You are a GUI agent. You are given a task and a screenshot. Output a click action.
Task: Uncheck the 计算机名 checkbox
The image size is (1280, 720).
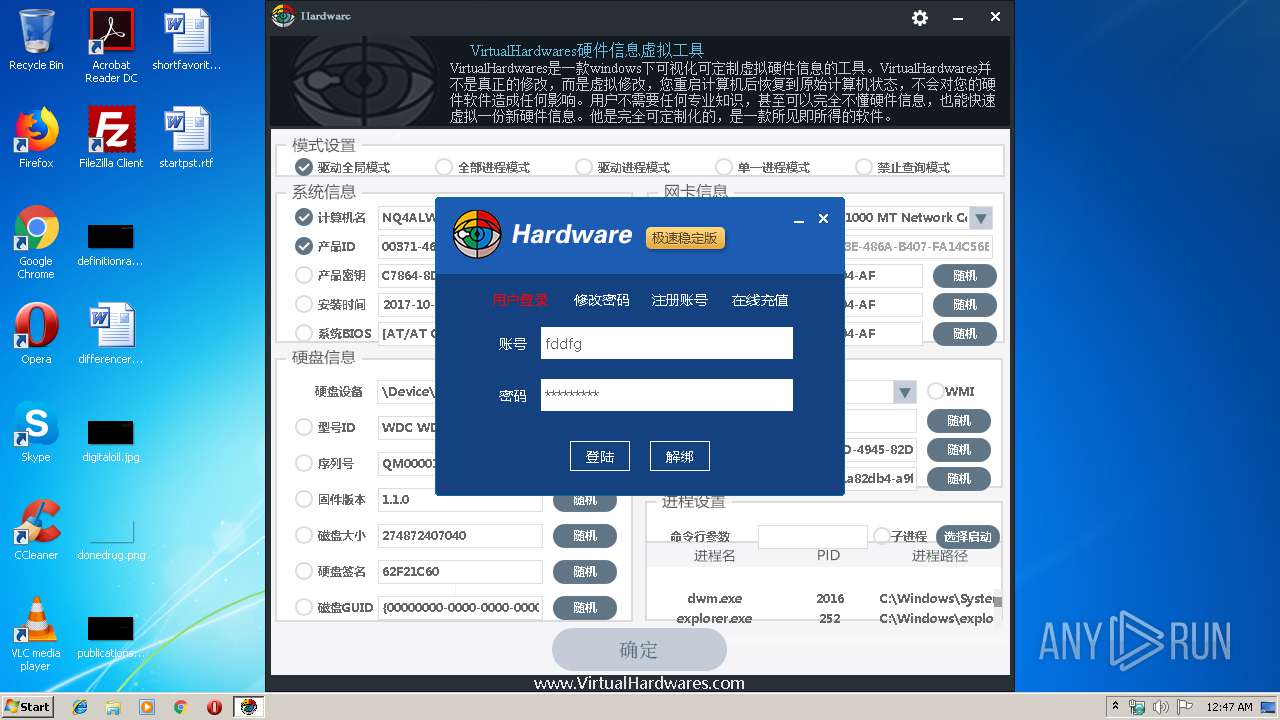coord(304,217)
